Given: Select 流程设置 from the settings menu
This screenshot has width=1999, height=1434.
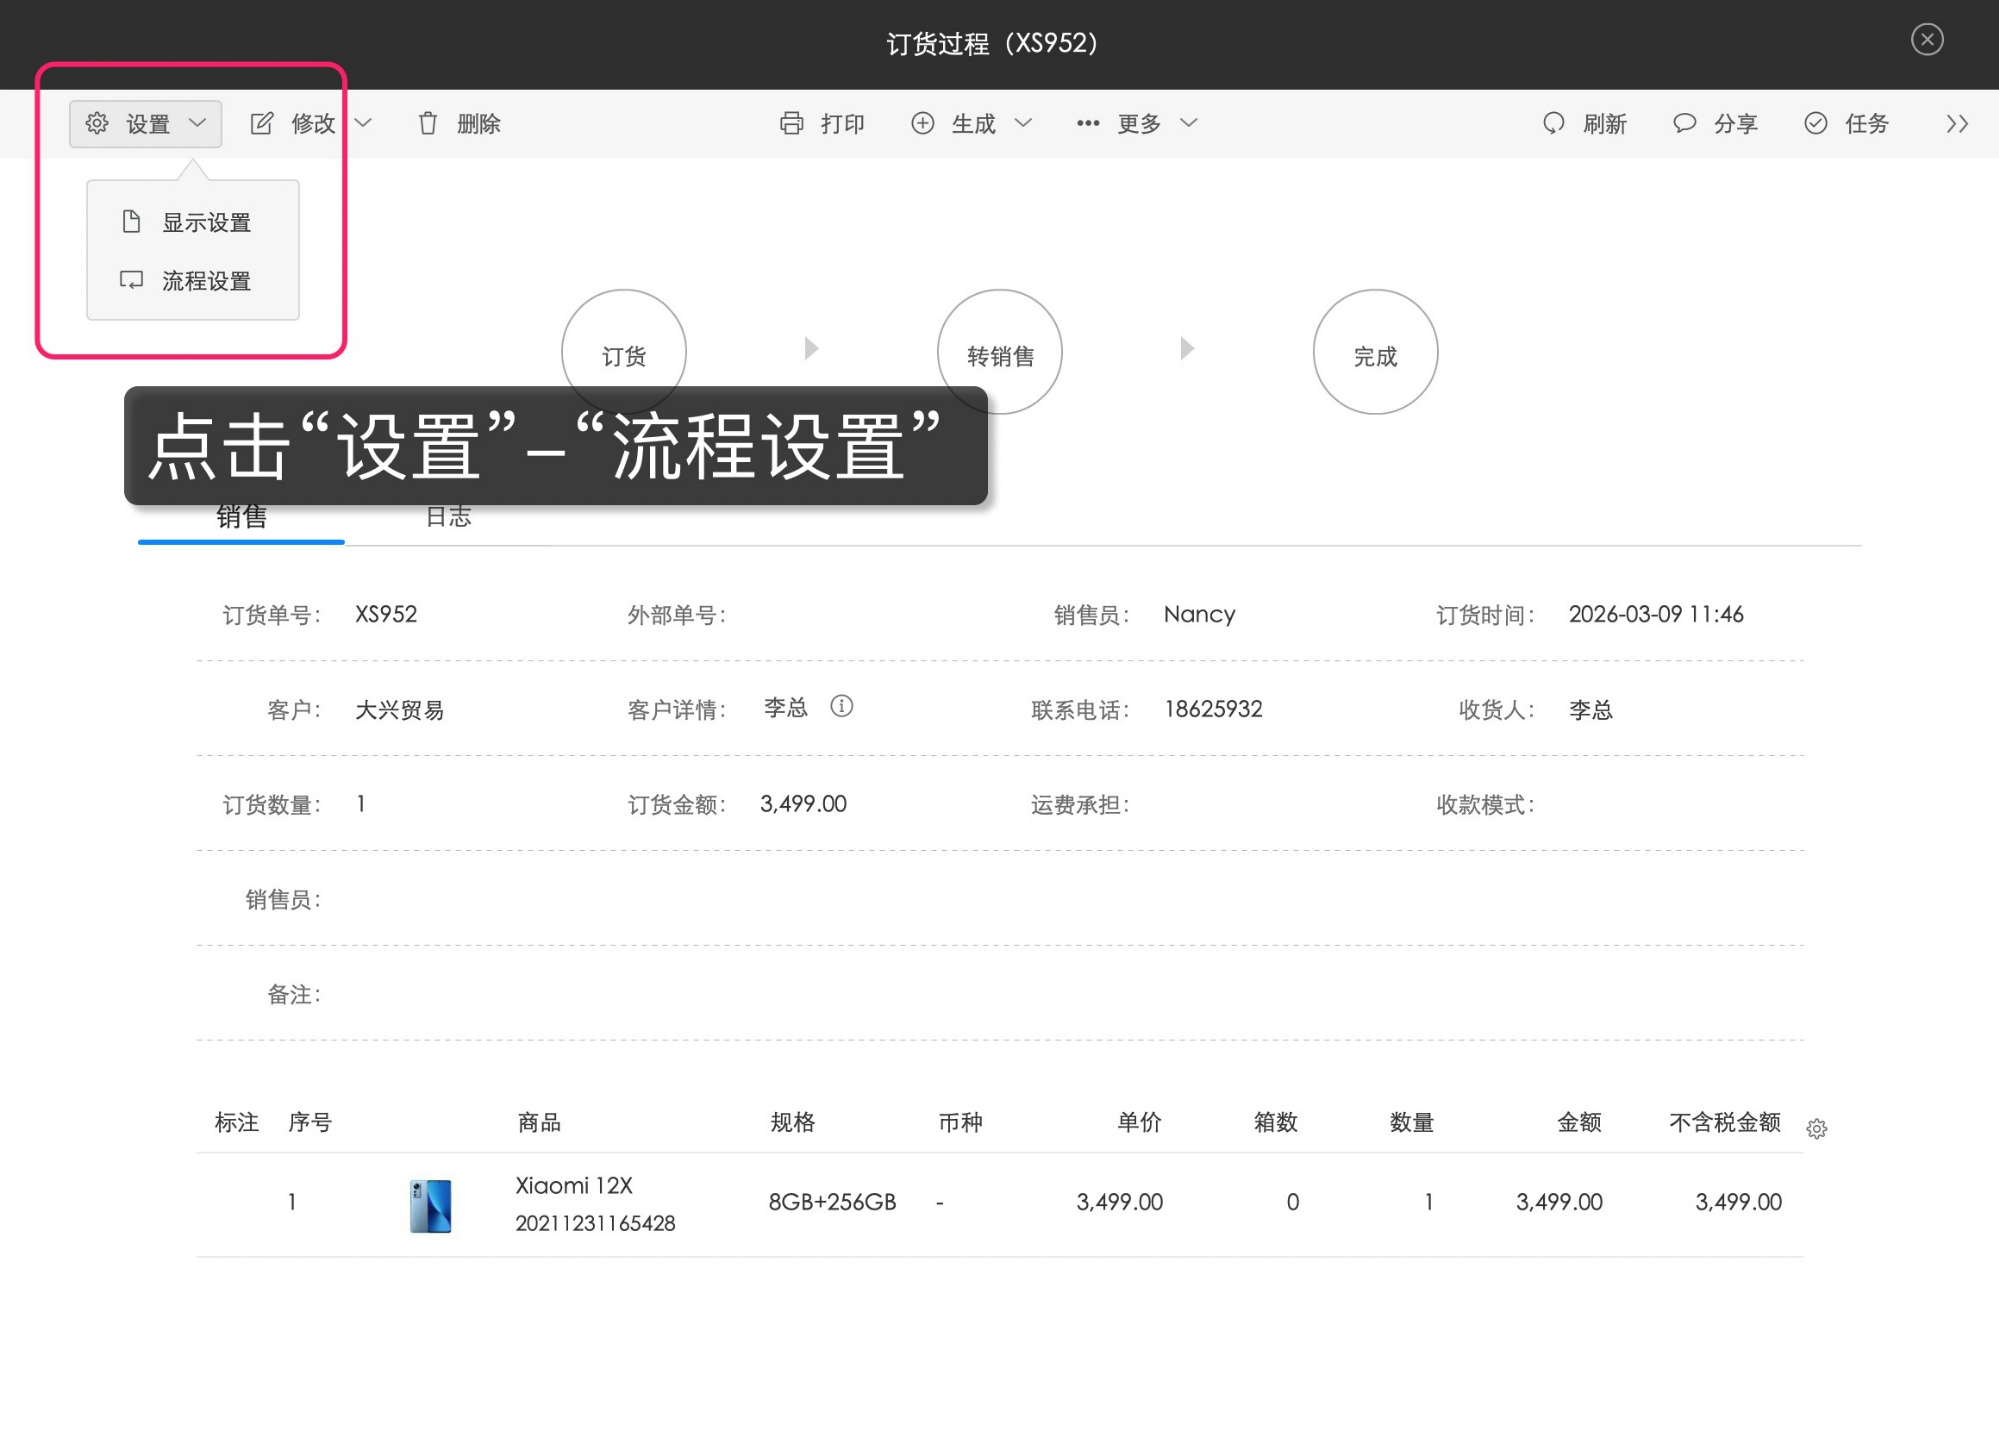Looking at the screenshot, I should (x=206, y=281).
